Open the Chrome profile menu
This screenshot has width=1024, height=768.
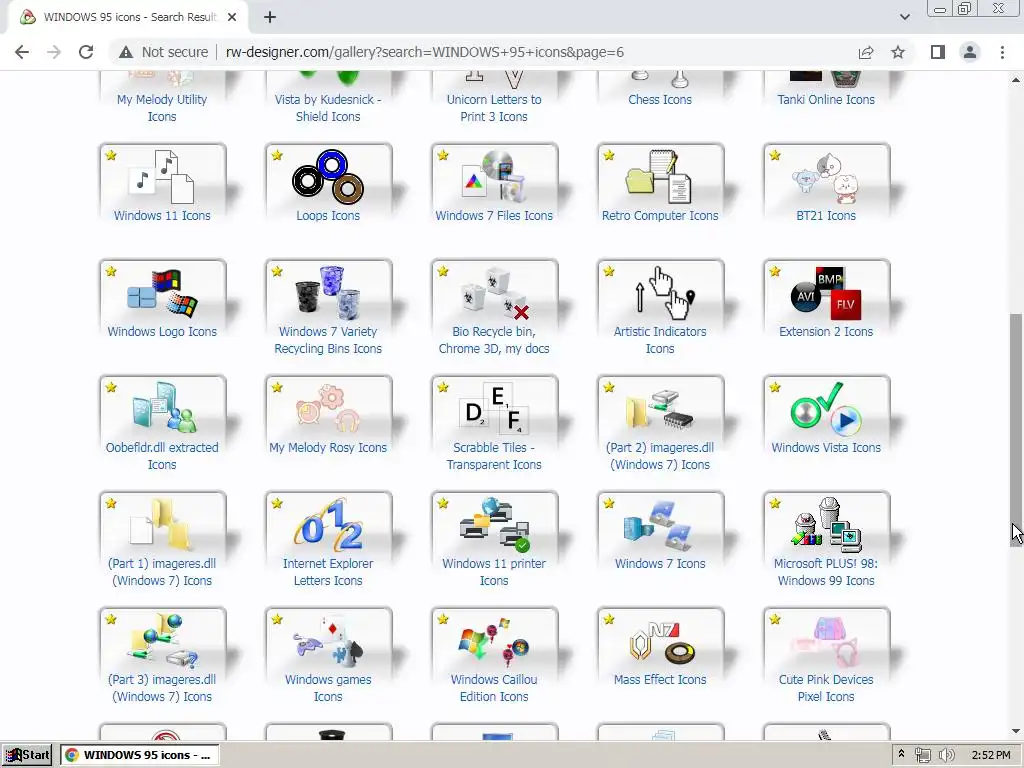click(x=970, y=52)
